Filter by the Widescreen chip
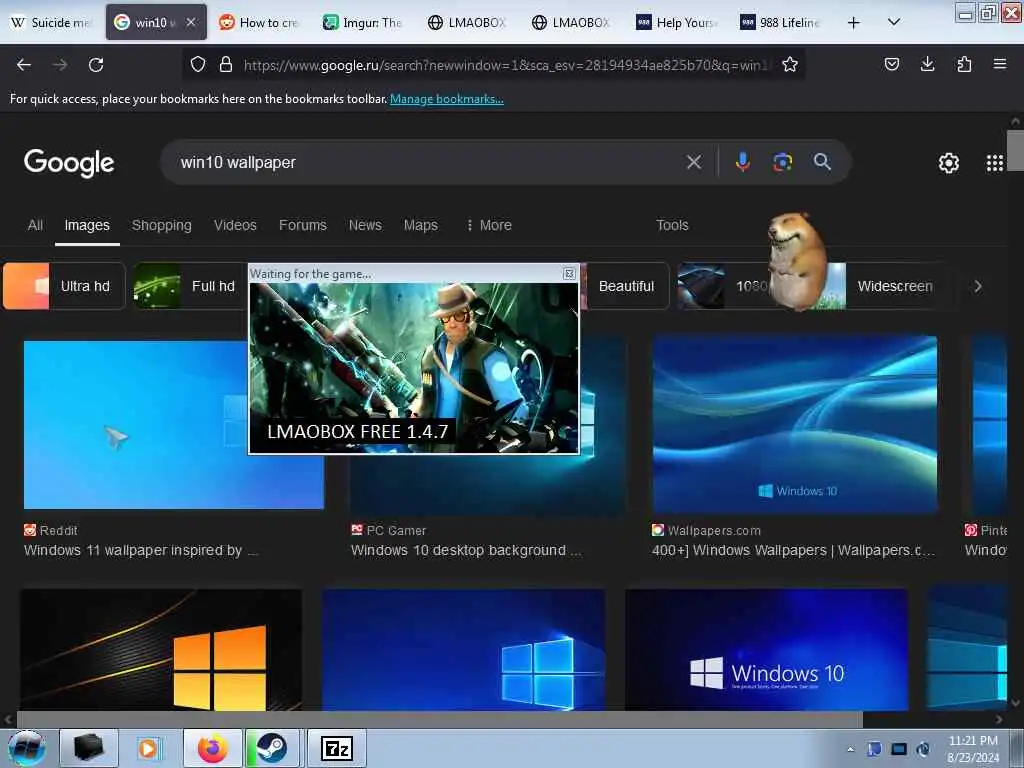The image size is (1024, 768). 894,286
